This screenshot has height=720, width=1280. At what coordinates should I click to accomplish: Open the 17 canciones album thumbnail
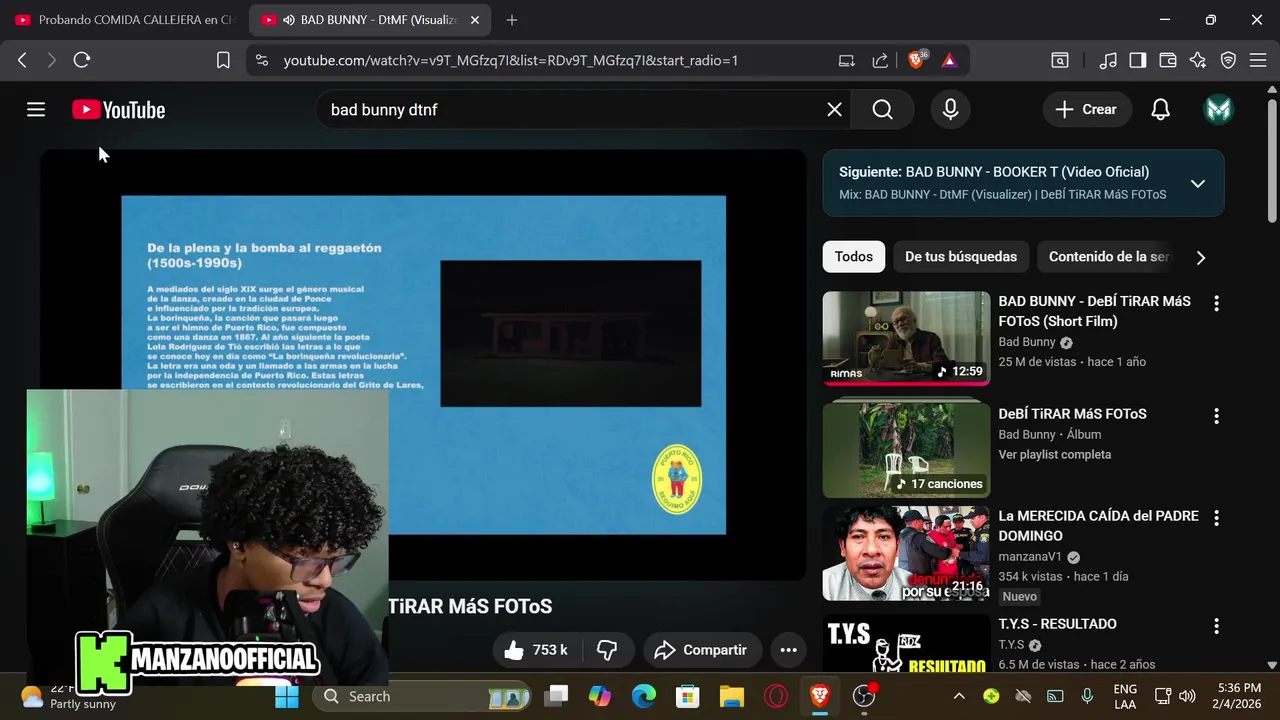(906, 451)
